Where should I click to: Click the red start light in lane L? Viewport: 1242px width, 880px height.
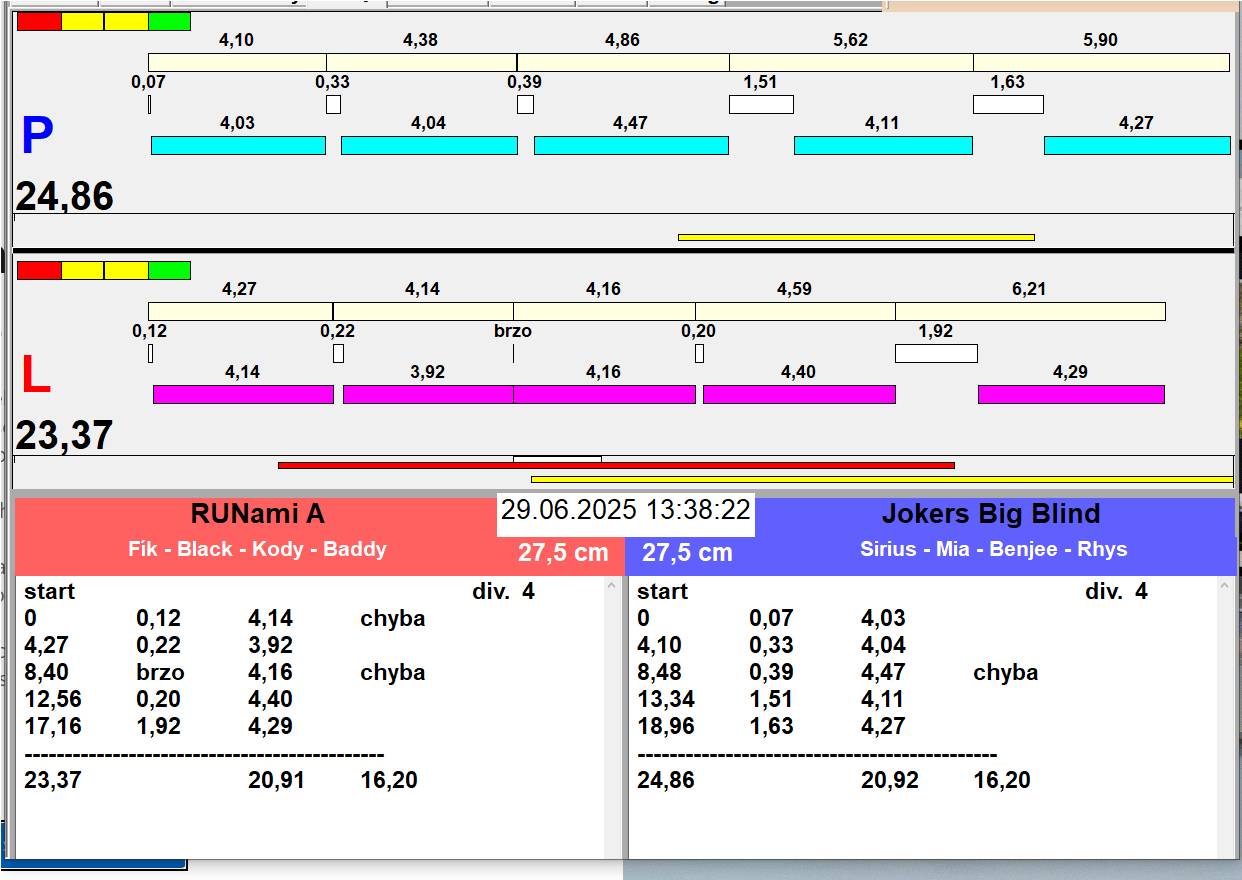(39, 270)
